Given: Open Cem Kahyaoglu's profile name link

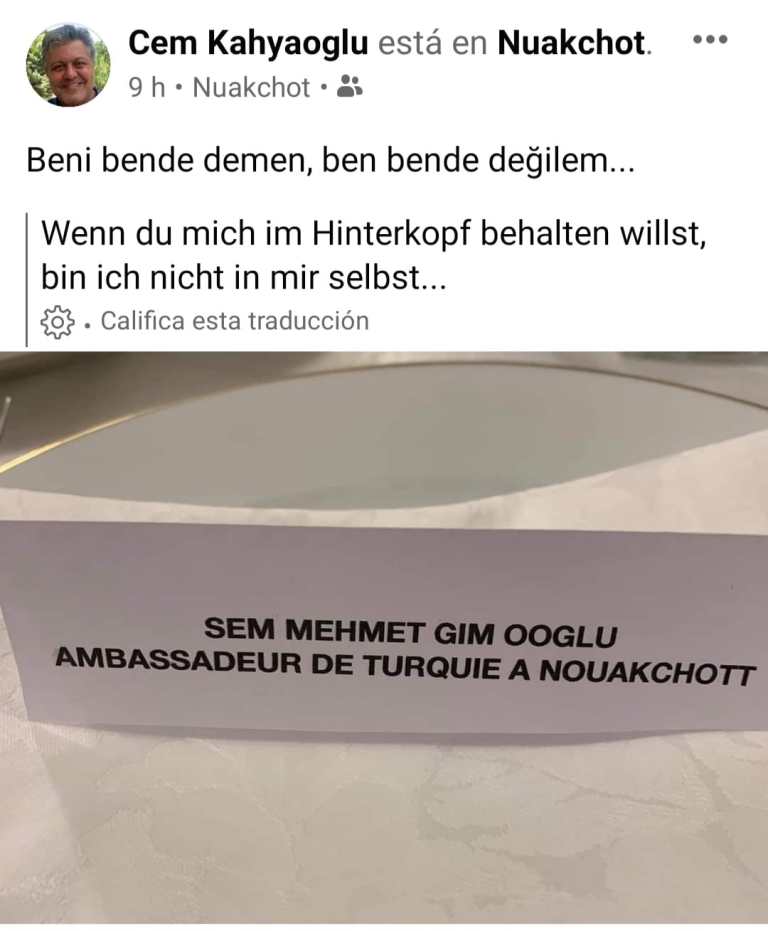Looking at the screenshot, I should [x=248, y=43].
